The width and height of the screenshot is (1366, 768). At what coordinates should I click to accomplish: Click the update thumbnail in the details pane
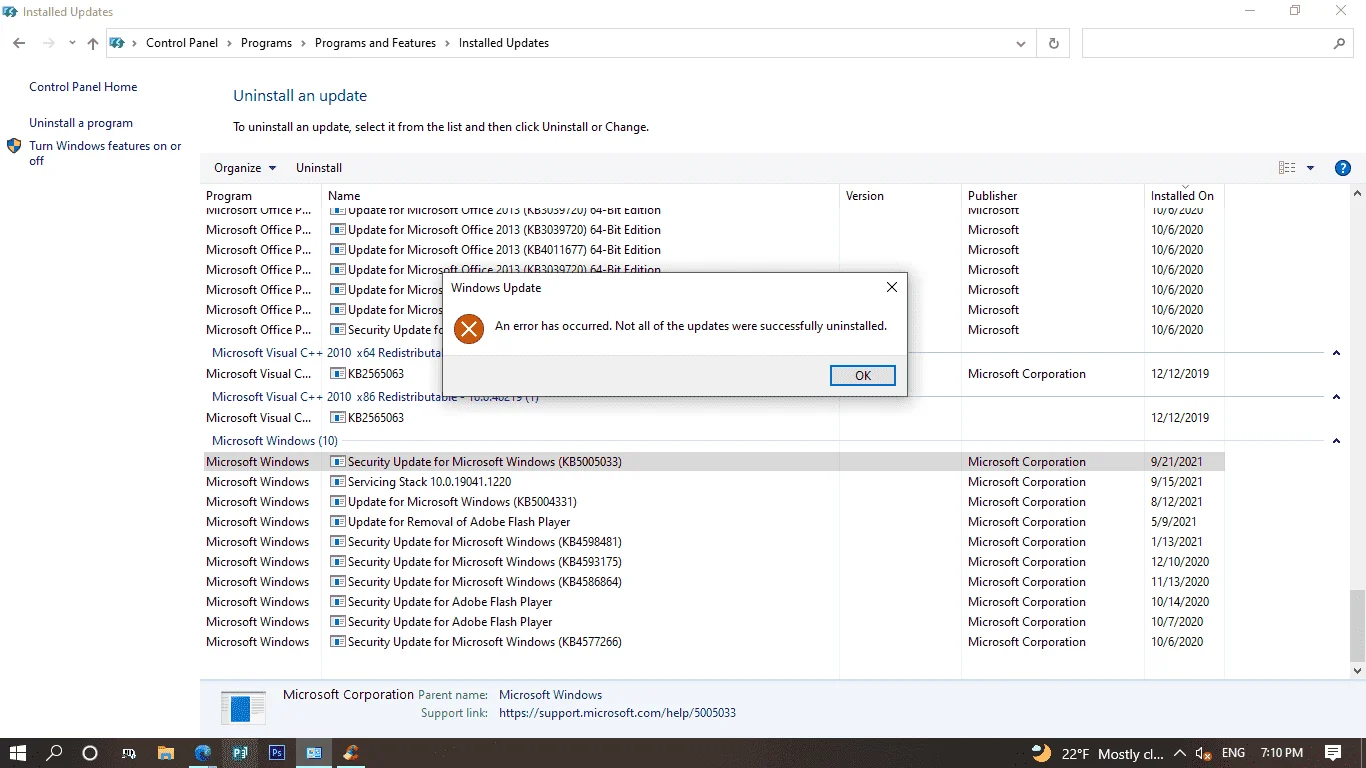[243, 707]
